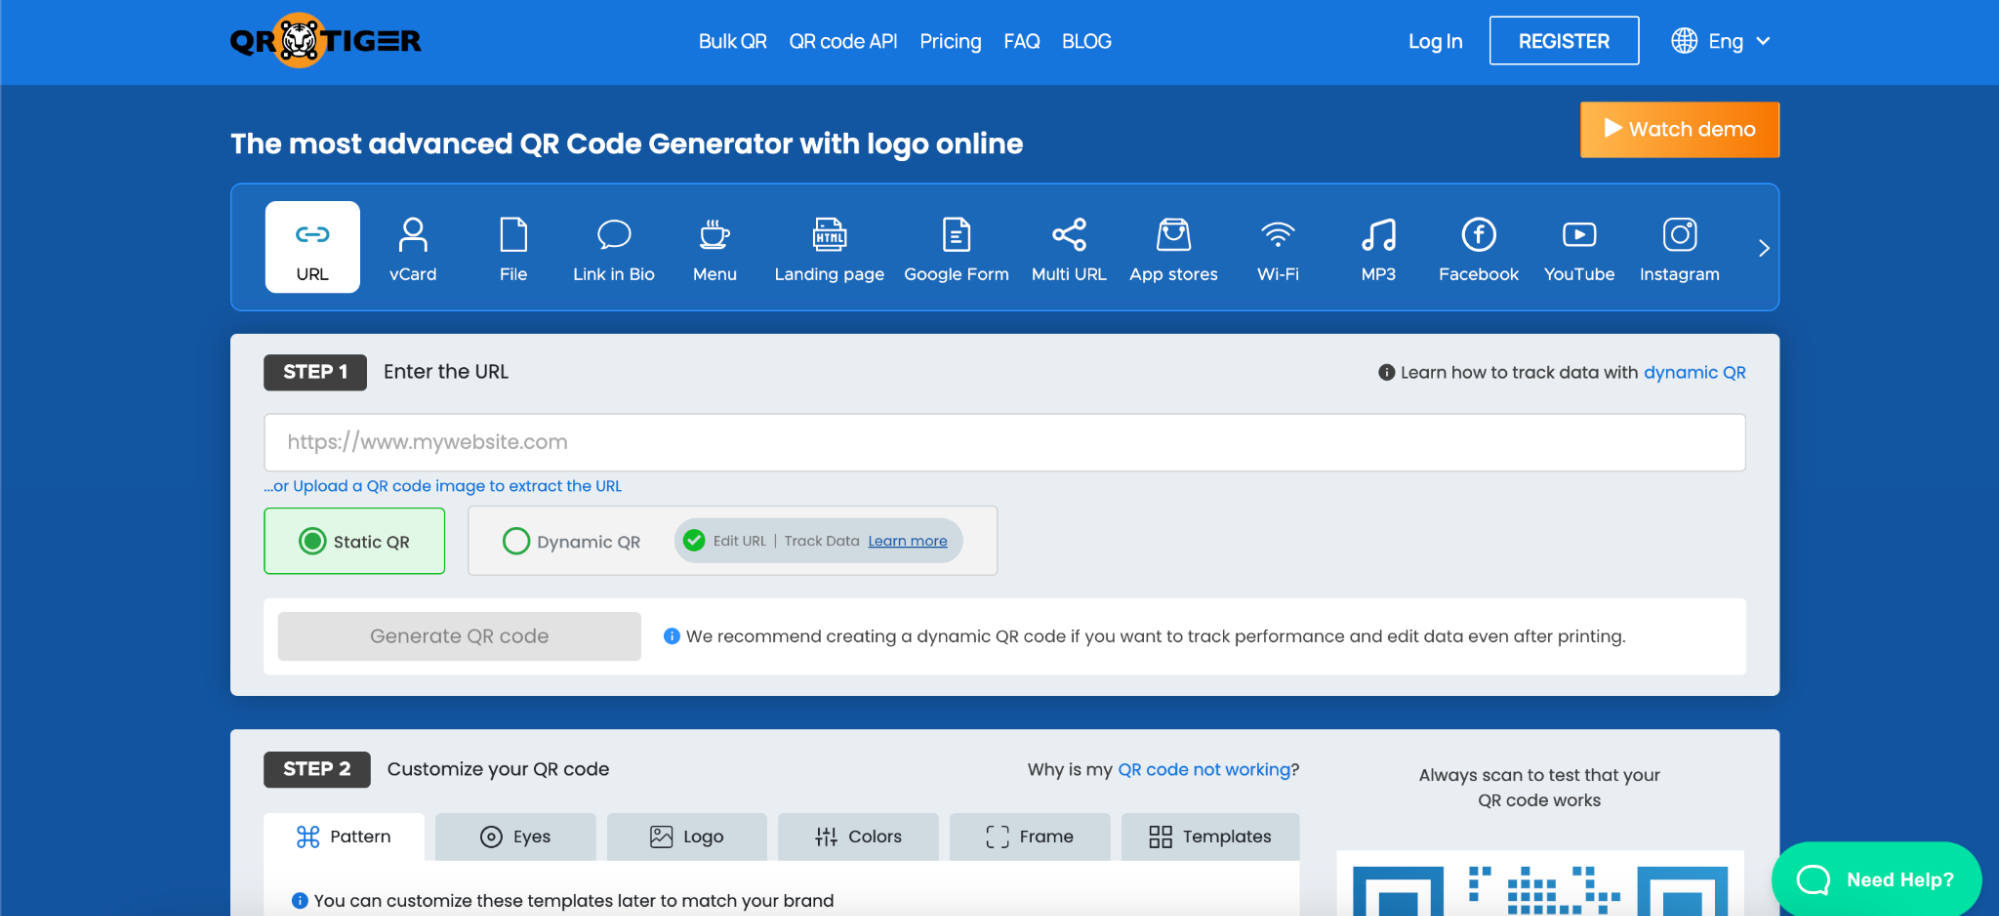
Task: Click the REGISTER button
Action: pyautogui.click(x=1564, y=41)
